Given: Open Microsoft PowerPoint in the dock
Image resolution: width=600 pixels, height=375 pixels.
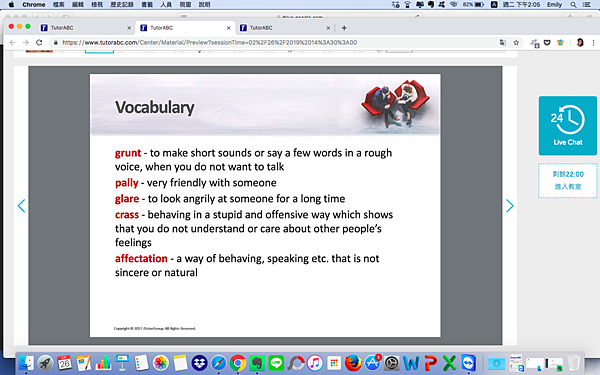Looking at the screenshot, I should pos(430,363).
